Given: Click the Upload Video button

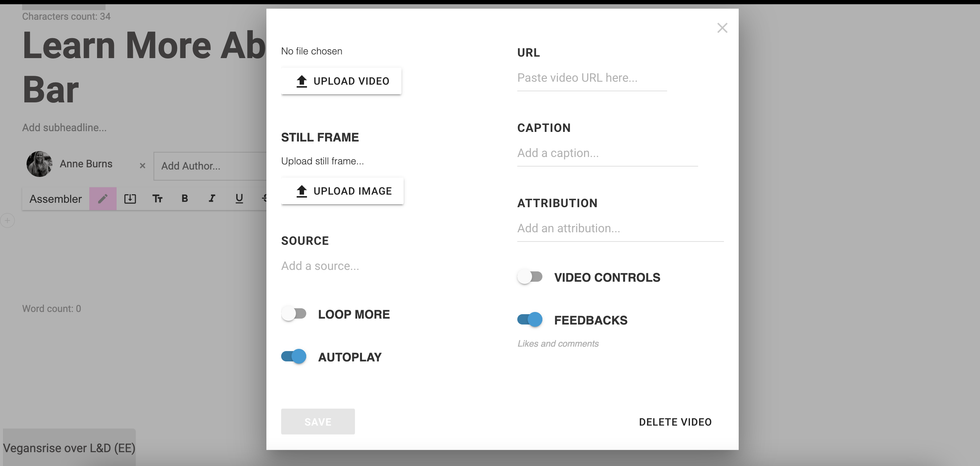Looking at the screenshot, I should point(341,81).
